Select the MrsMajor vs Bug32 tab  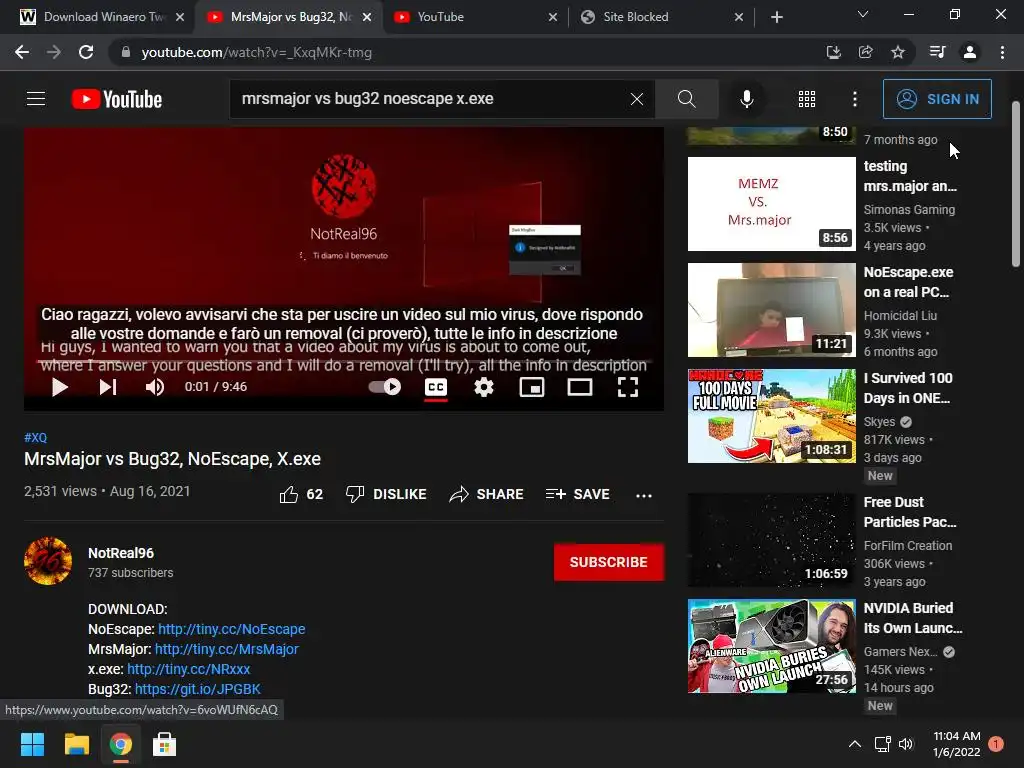click(x=287, y=17)
